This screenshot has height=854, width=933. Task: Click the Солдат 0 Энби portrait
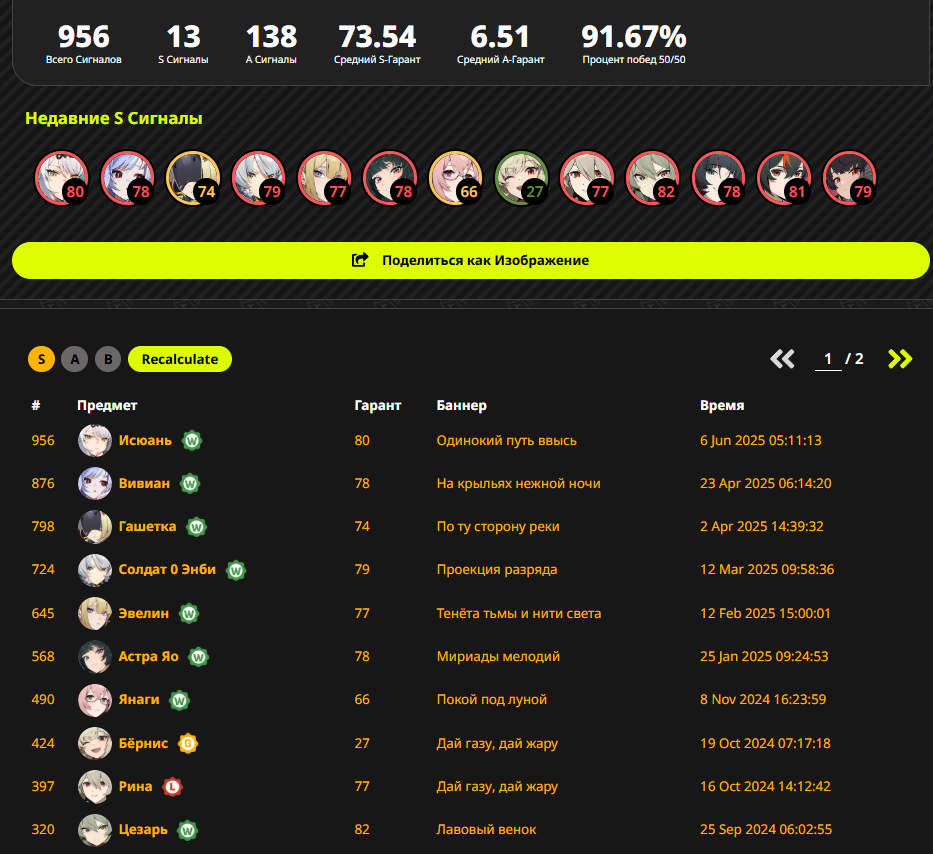point(95,570)
